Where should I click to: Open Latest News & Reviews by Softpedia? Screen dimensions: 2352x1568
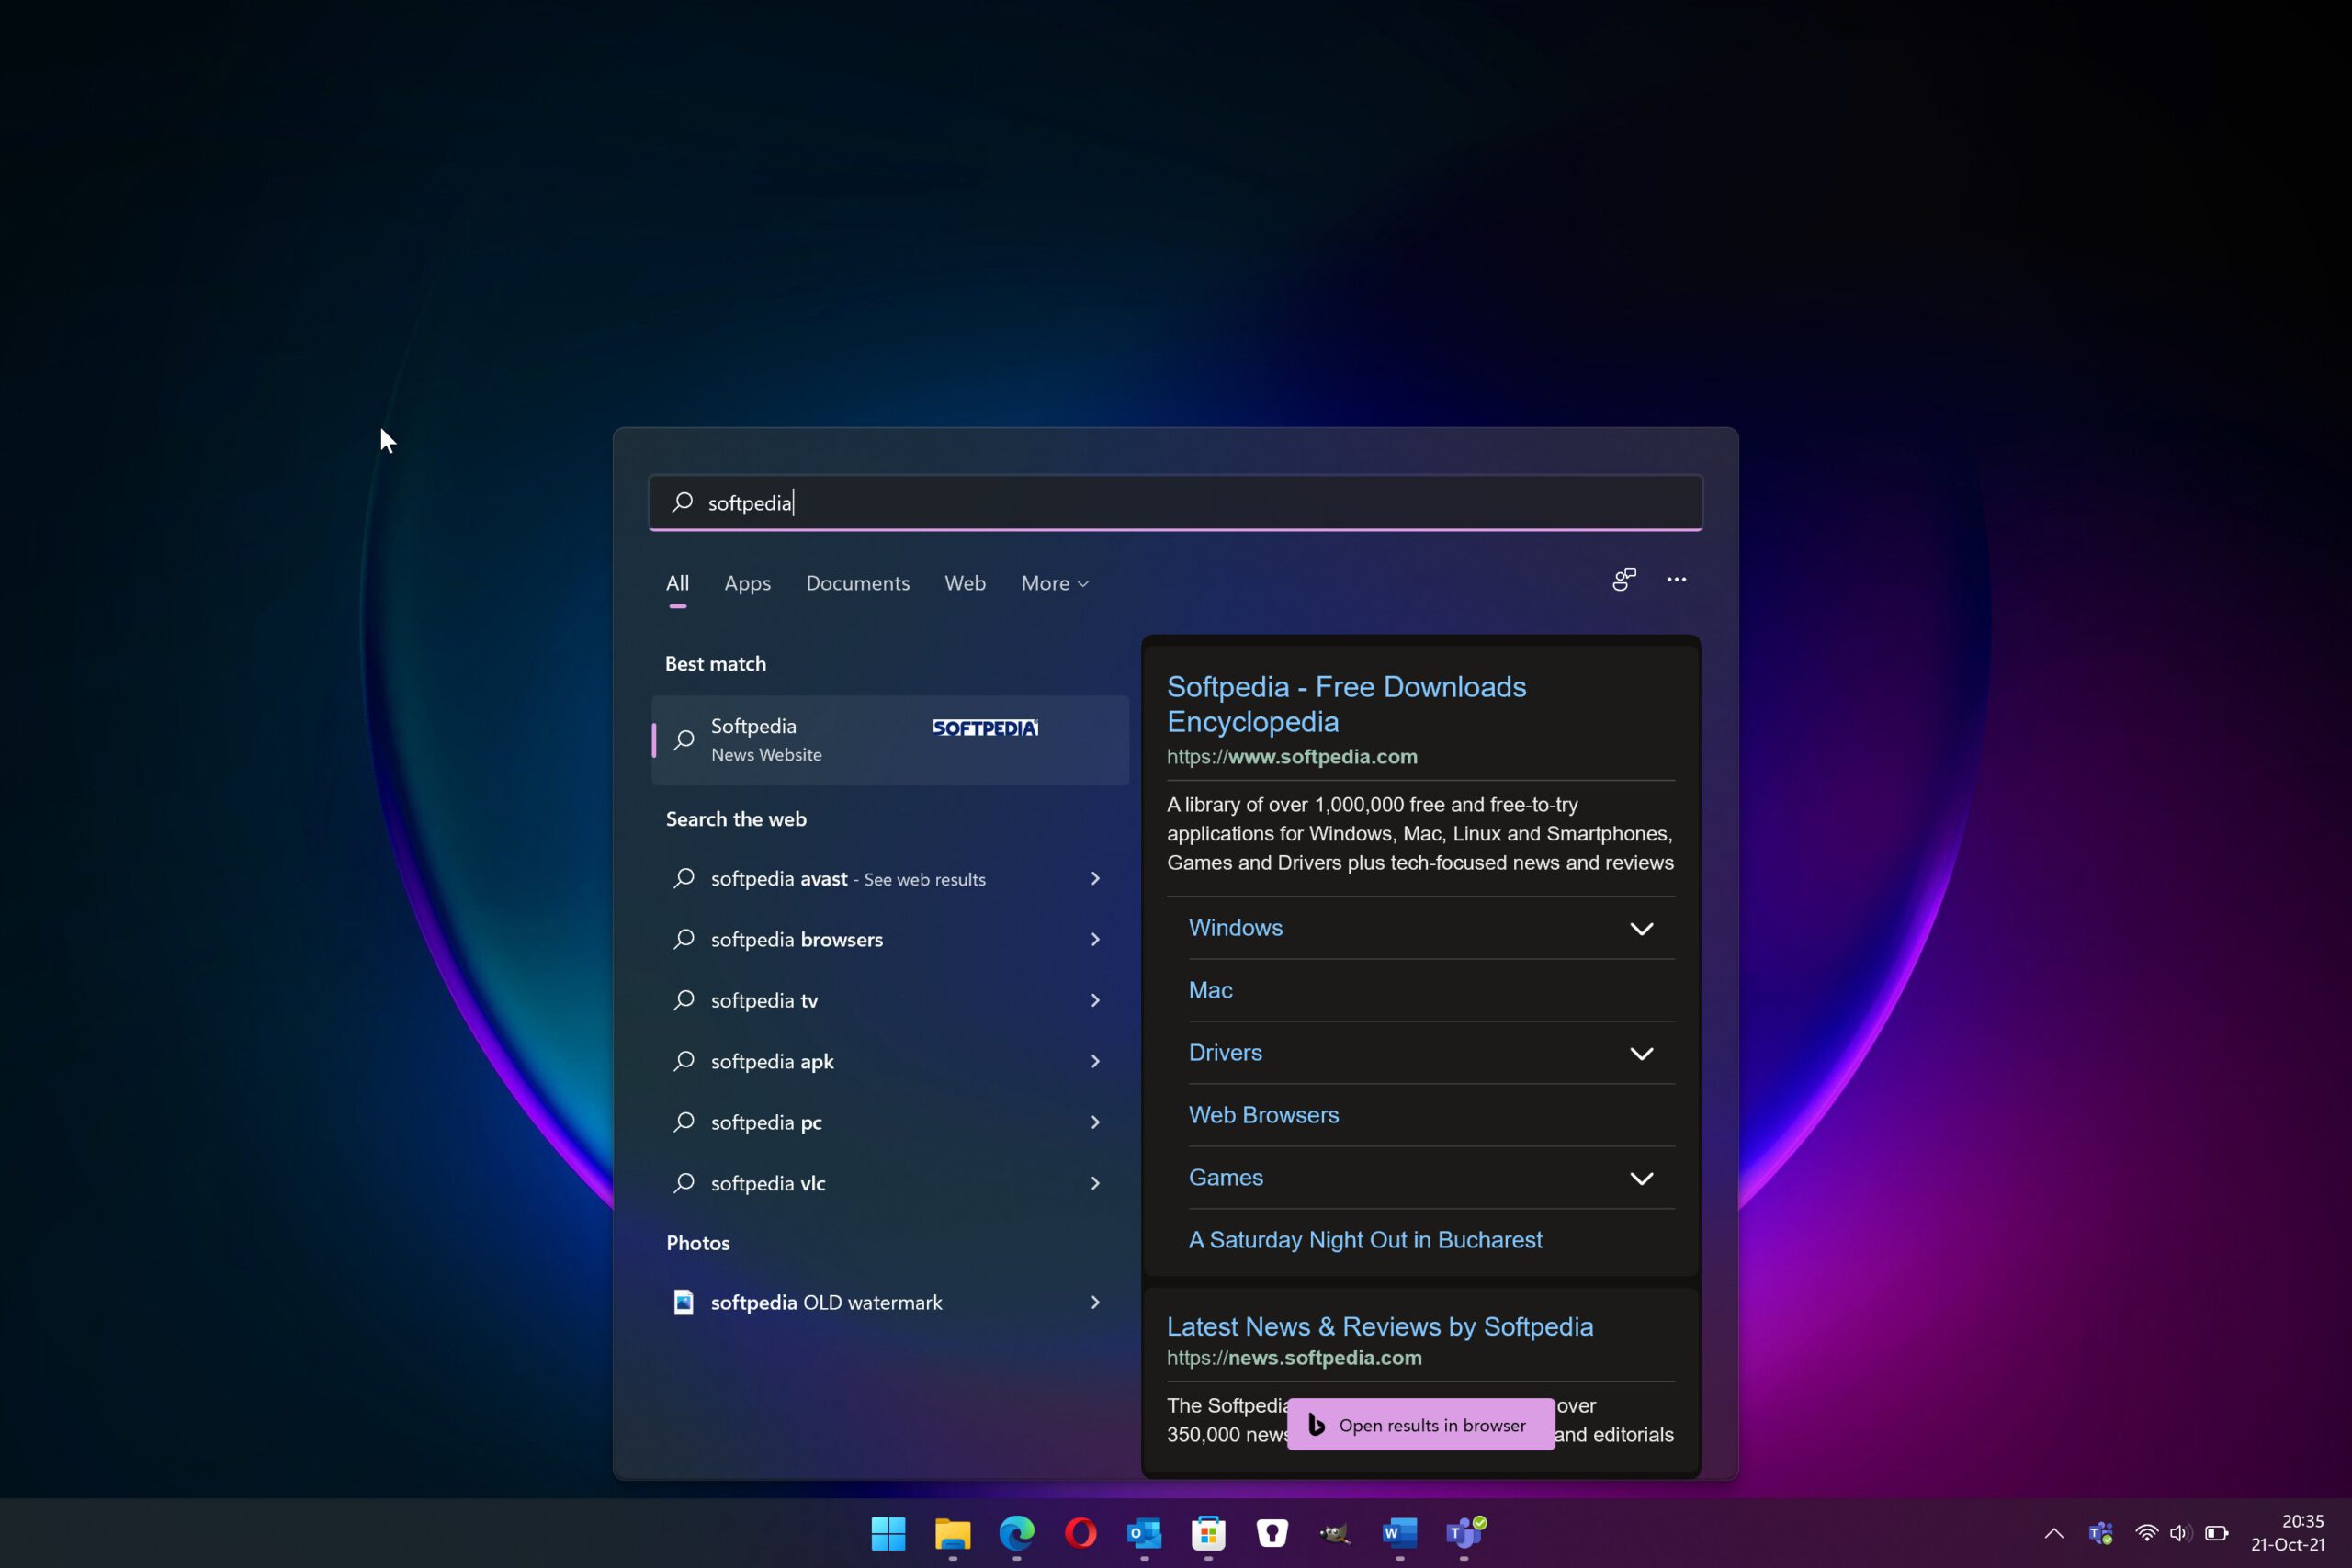tap(1380, 1327)
